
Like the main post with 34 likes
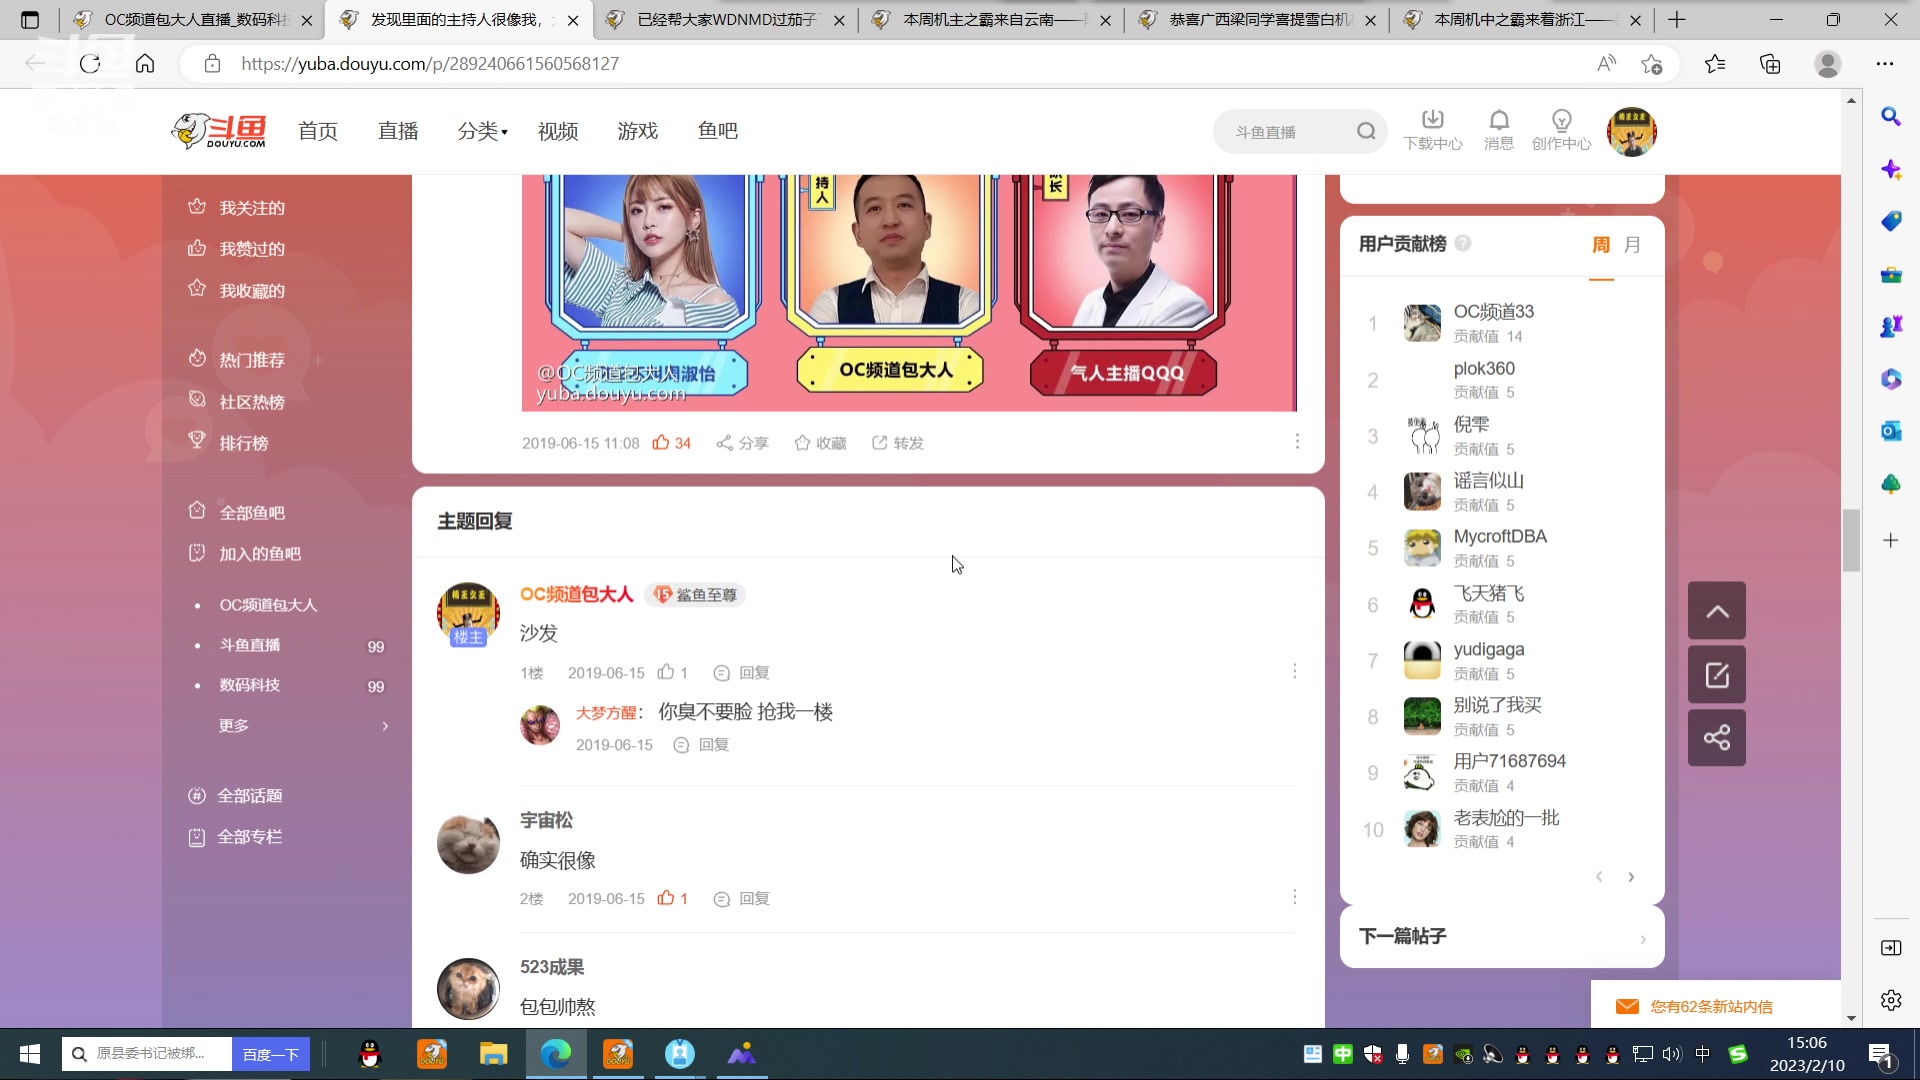671,443
